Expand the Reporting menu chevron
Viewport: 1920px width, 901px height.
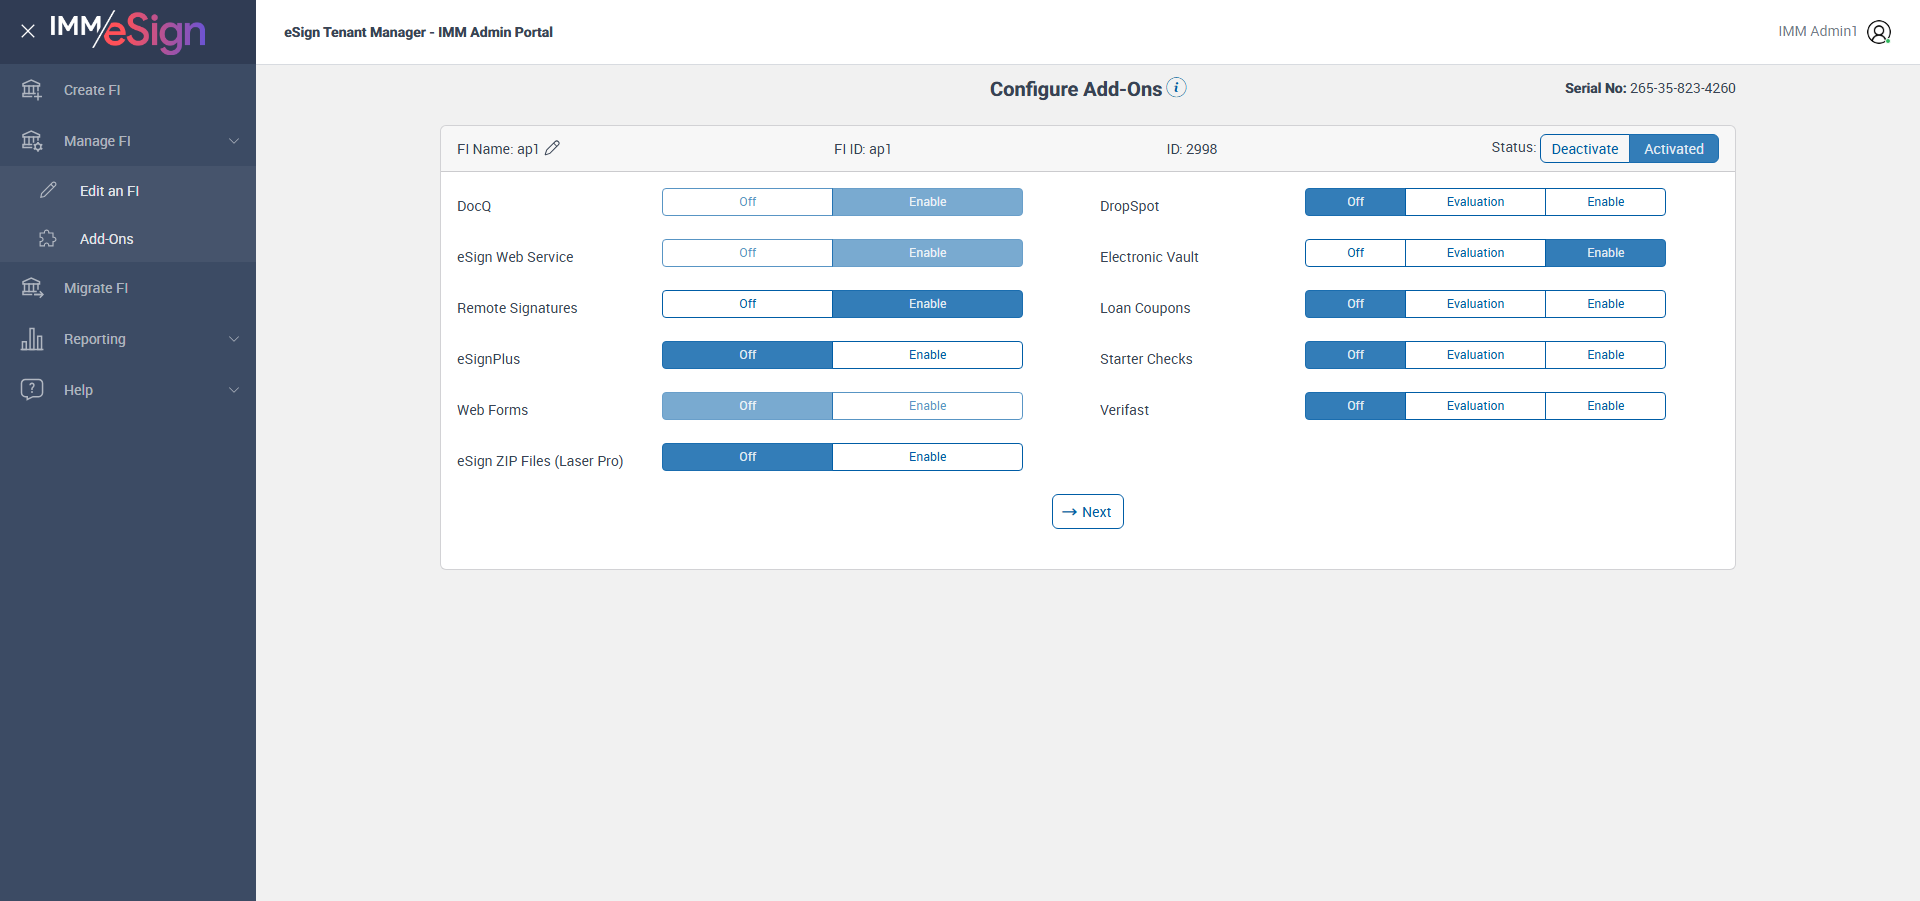(234, 339)
